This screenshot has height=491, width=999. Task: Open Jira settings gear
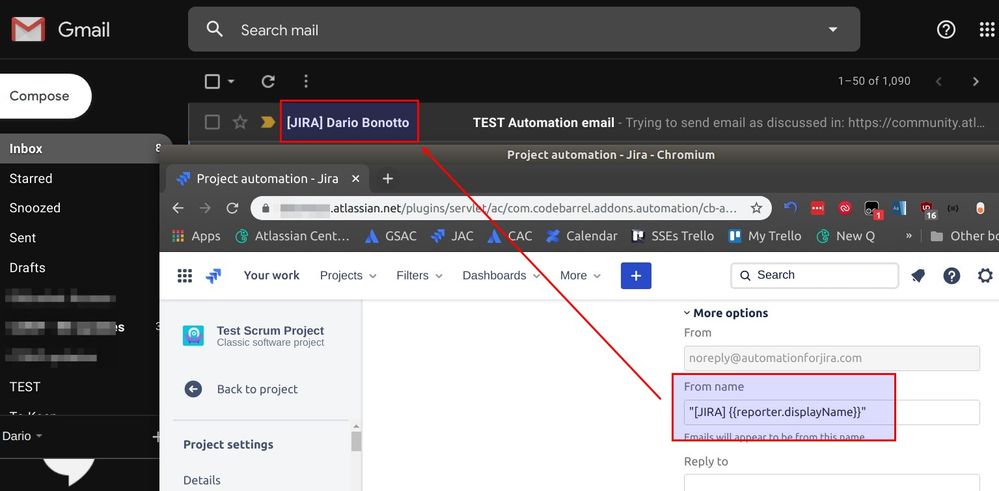[985, 276]
